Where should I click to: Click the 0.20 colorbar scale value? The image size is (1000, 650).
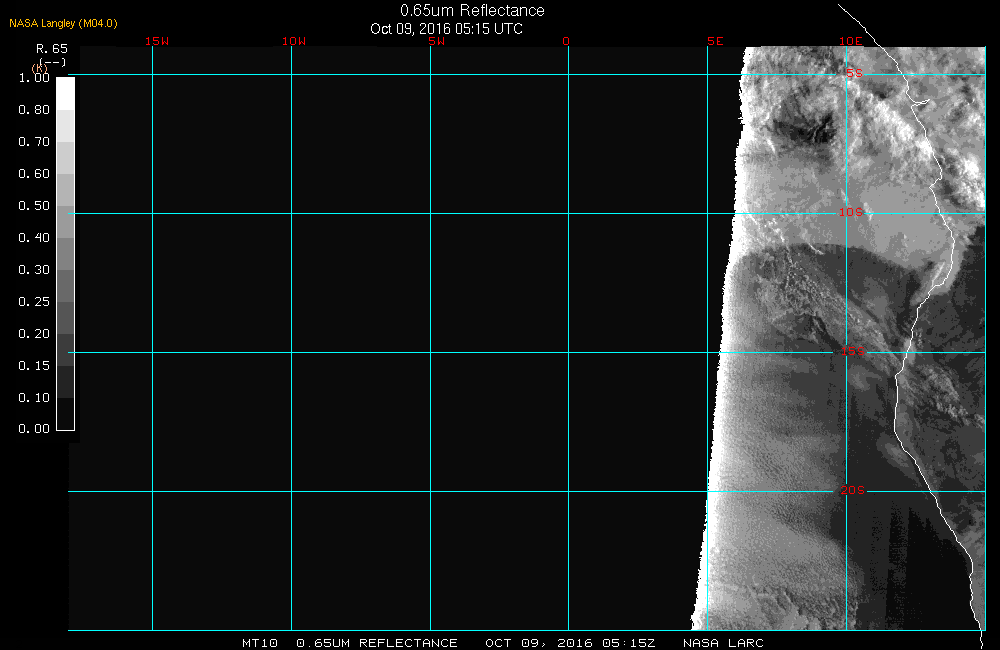(x=34, y=333)
